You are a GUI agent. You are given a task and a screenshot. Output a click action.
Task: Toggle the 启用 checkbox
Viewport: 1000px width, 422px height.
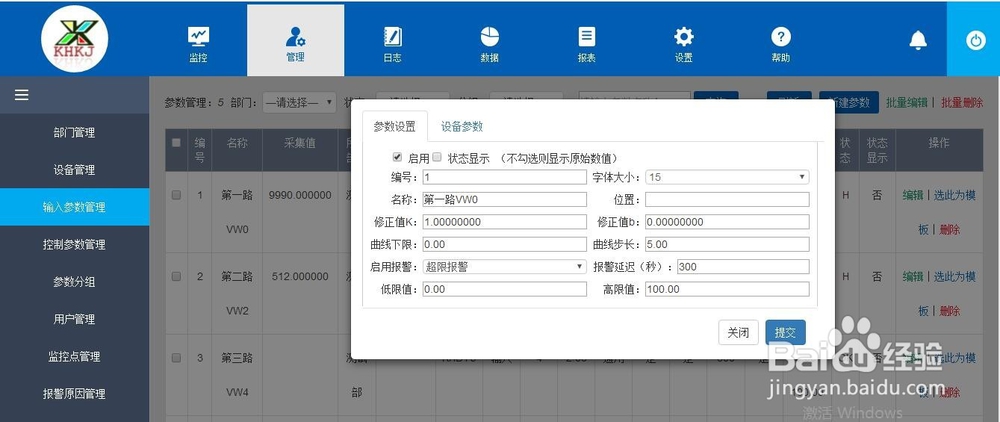click(397, 157)
